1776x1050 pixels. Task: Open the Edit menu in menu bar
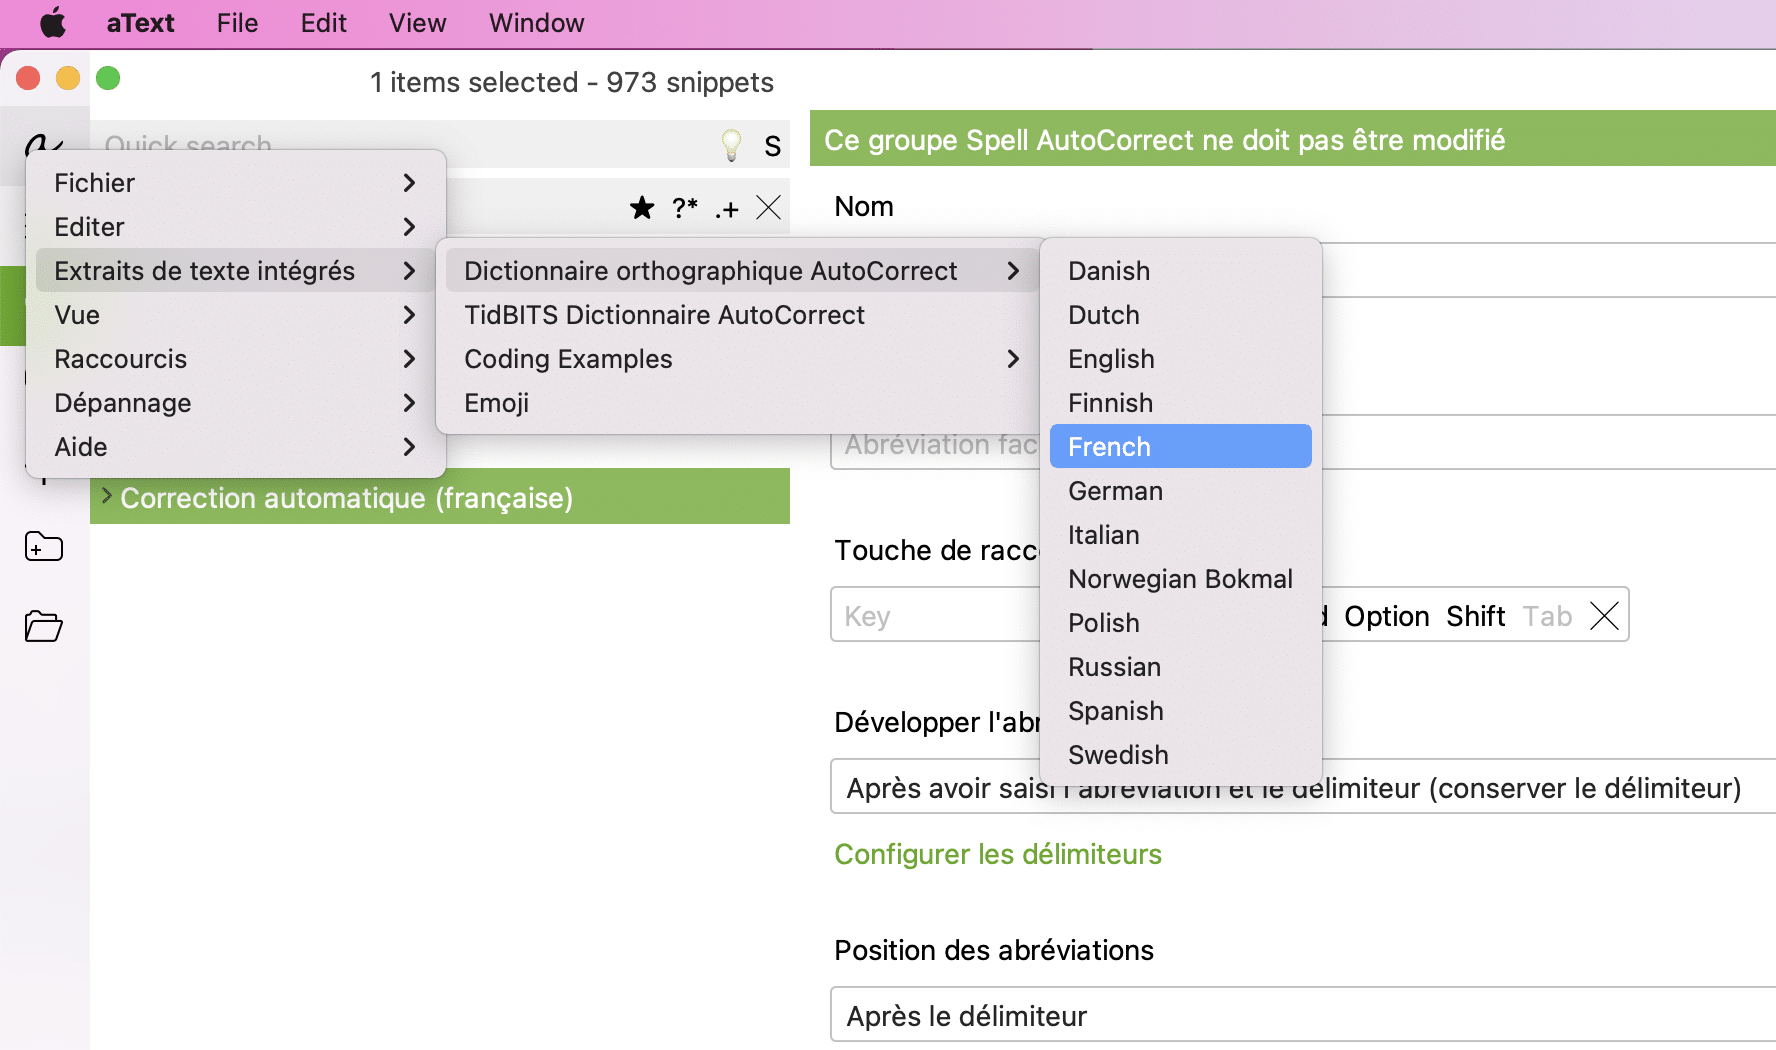(x=323, y=23)
